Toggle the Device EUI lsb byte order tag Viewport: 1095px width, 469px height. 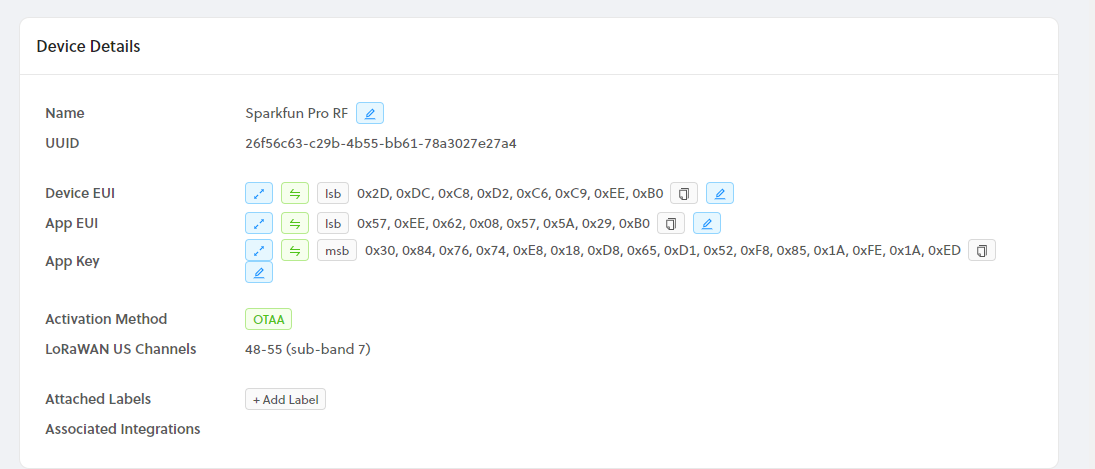(x=333, y=193)
